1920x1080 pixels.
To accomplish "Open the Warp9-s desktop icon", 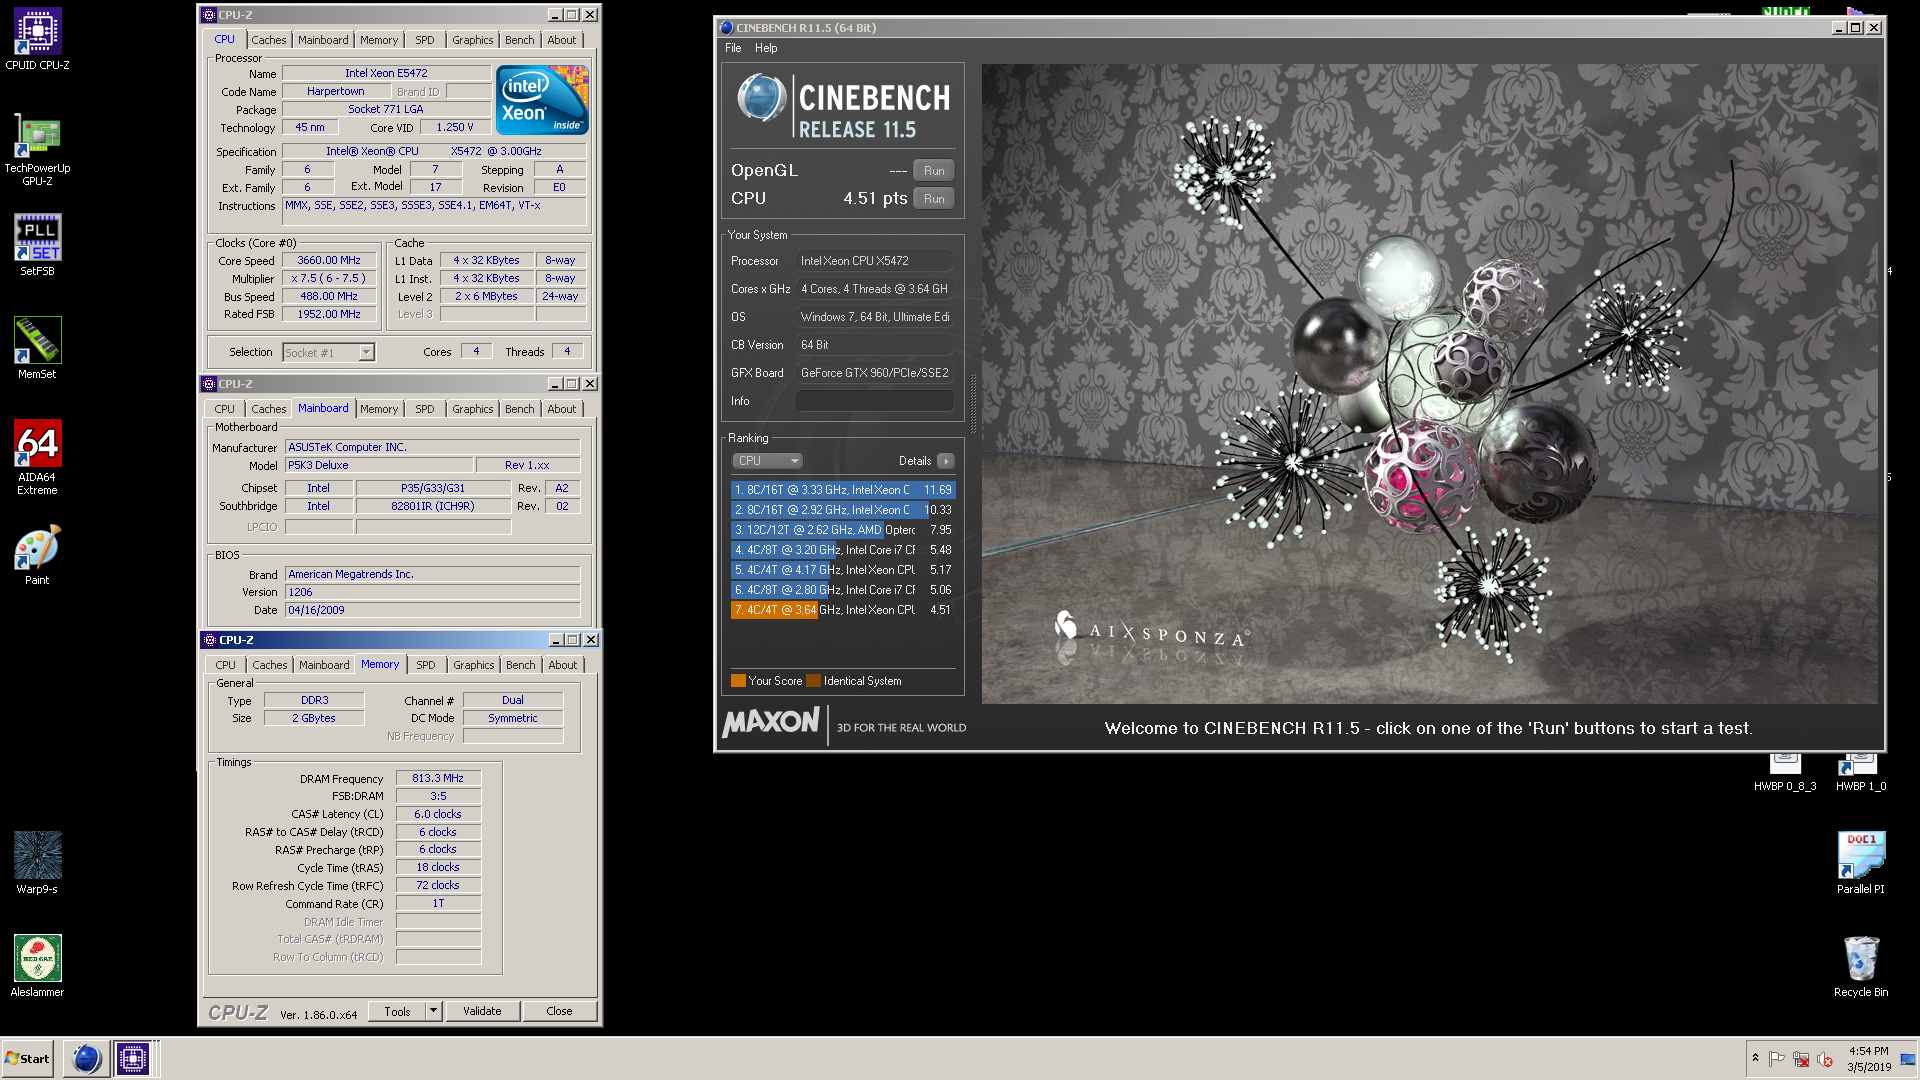I will tap(37, 862).
